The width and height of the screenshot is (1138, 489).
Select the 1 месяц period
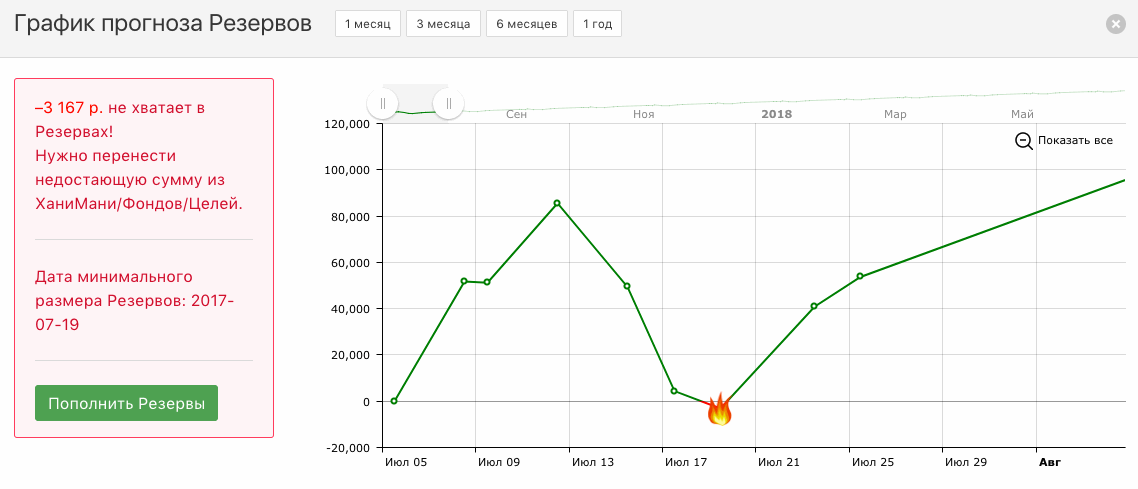click(x=368, y=24)
